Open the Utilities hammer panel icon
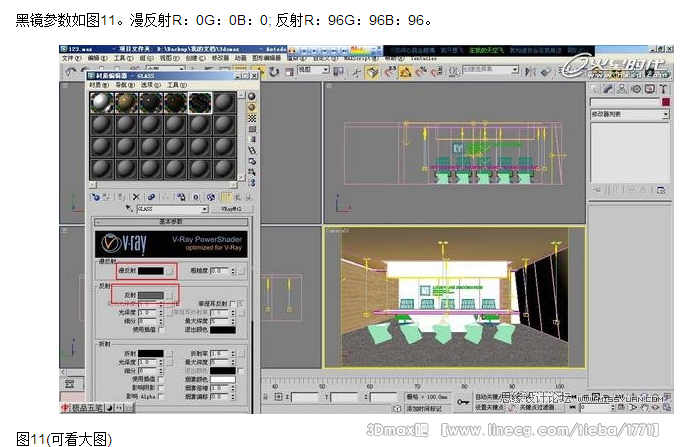Image resolution: width=688 pixels, height=447 pixels. [663, 89]
